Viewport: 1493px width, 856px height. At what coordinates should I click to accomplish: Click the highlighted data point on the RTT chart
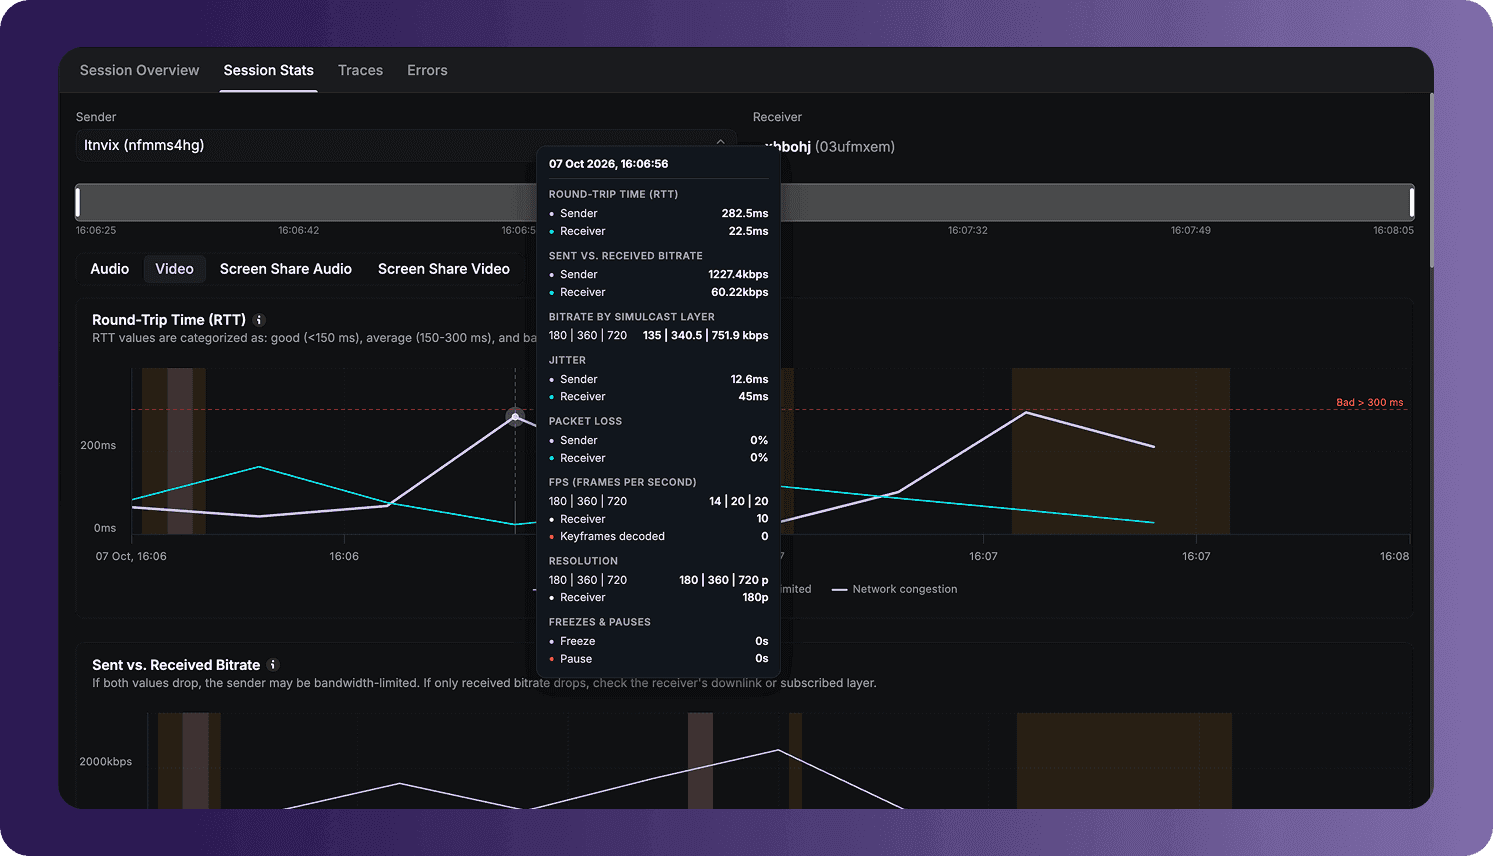pyautogui.click(x=515, y=416)
